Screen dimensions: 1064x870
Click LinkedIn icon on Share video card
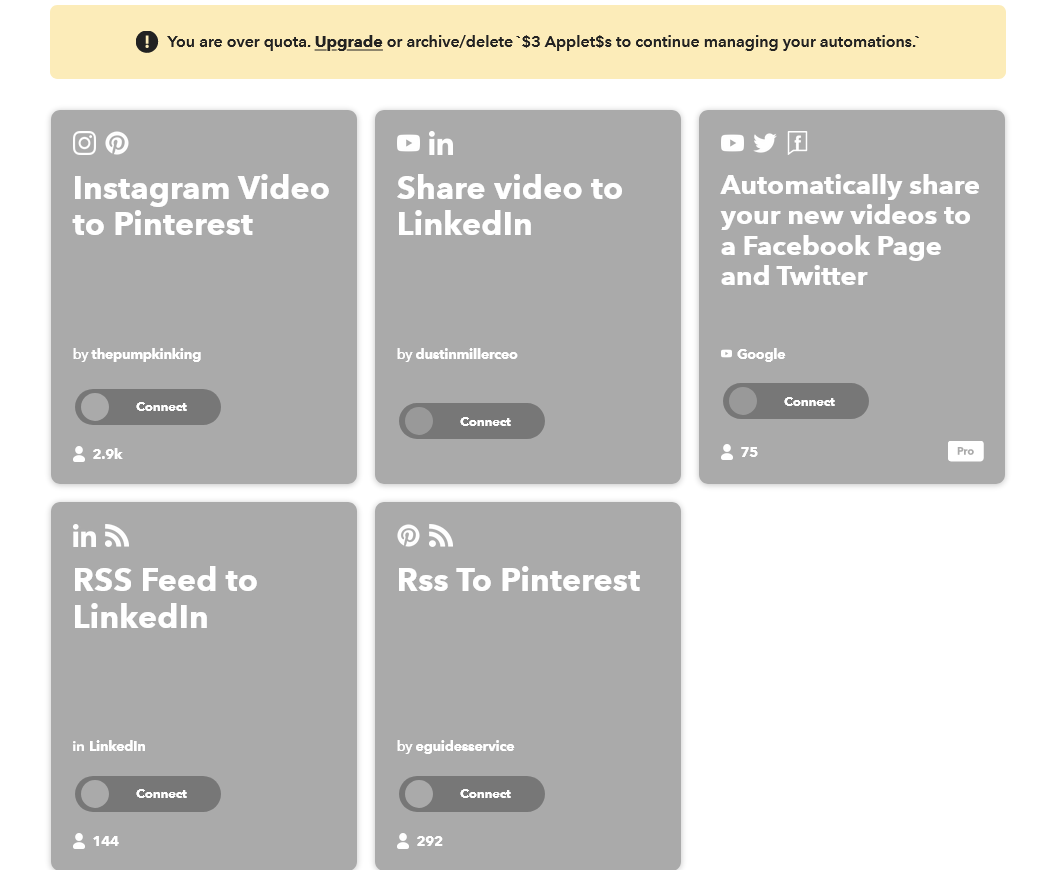pyautogui.click(x=441, y=144)
